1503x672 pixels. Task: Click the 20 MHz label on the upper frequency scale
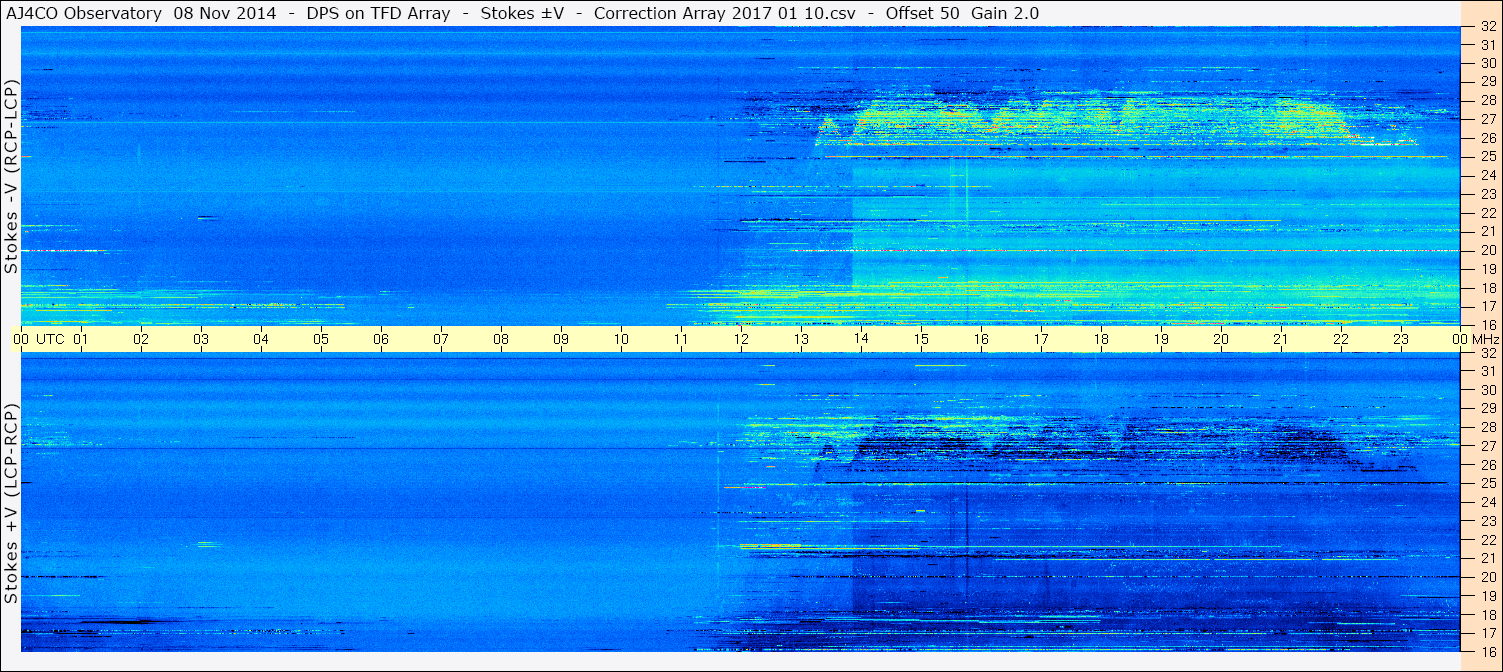coord(1487,250)
